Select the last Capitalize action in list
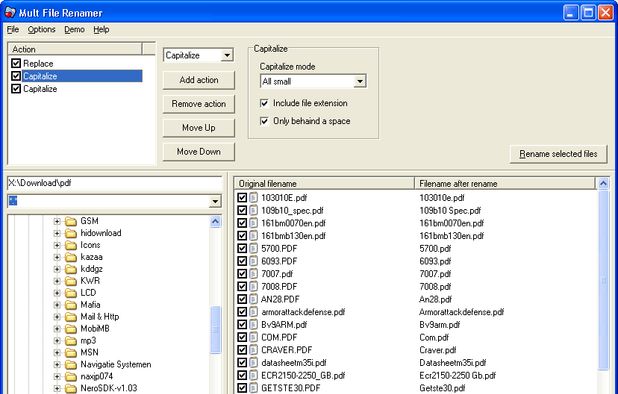Screen dimensions: 618x394 point(40,89)
